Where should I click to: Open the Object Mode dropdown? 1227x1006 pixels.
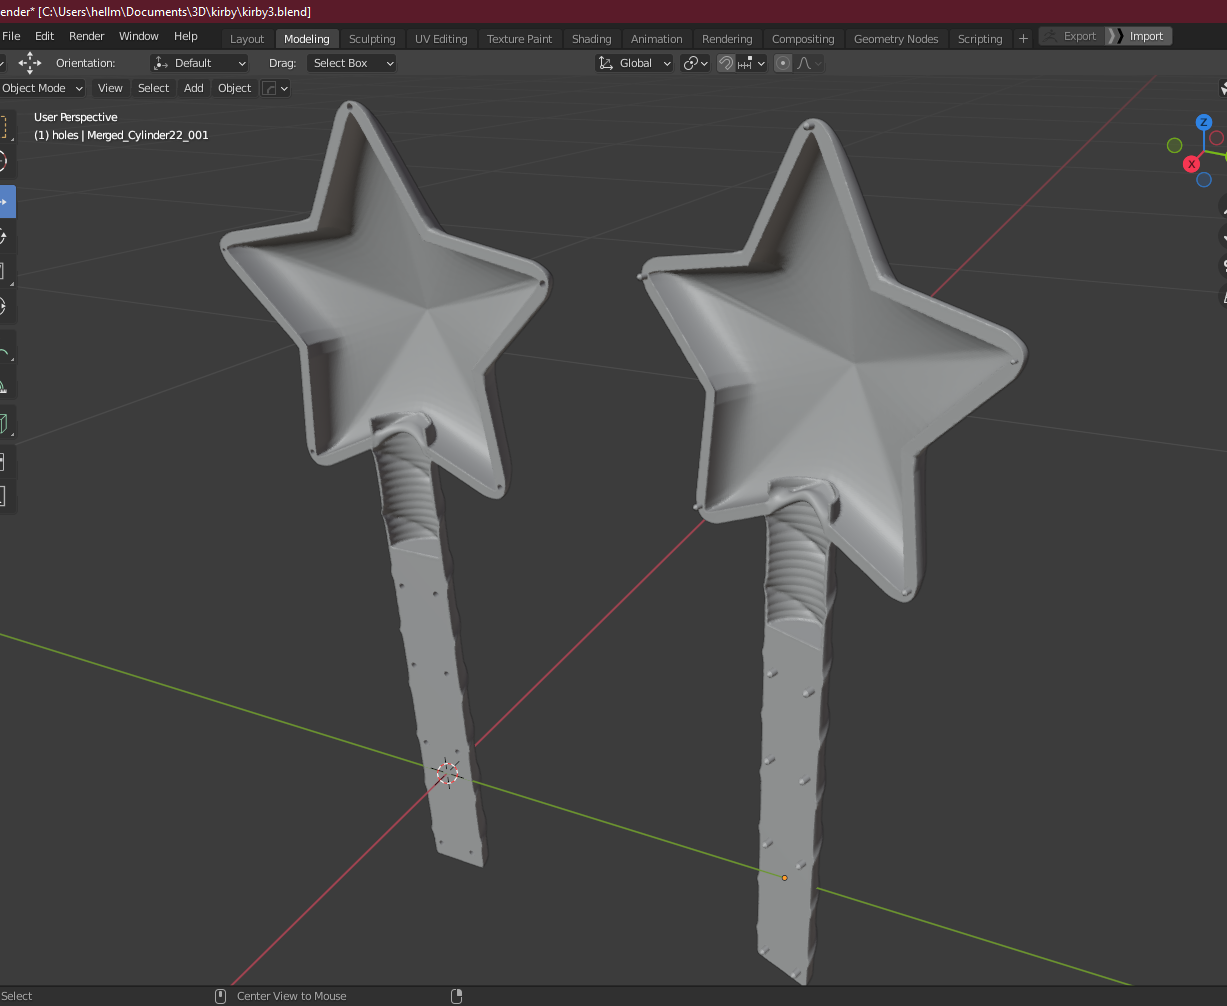(x=42, y=88)
